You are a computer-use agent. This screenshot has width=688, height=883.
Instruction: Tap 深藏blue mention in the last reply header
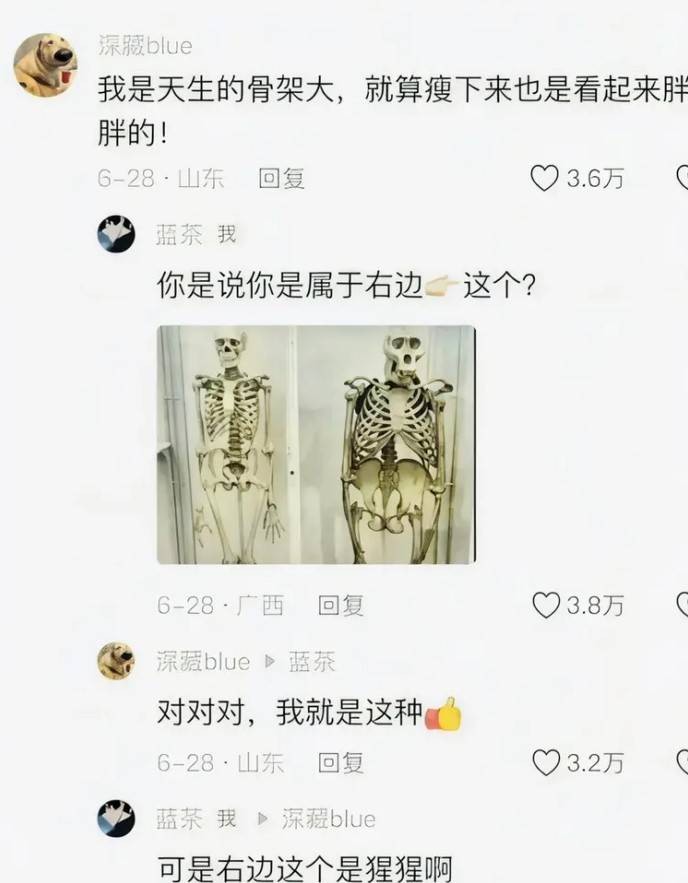[329, 818]
